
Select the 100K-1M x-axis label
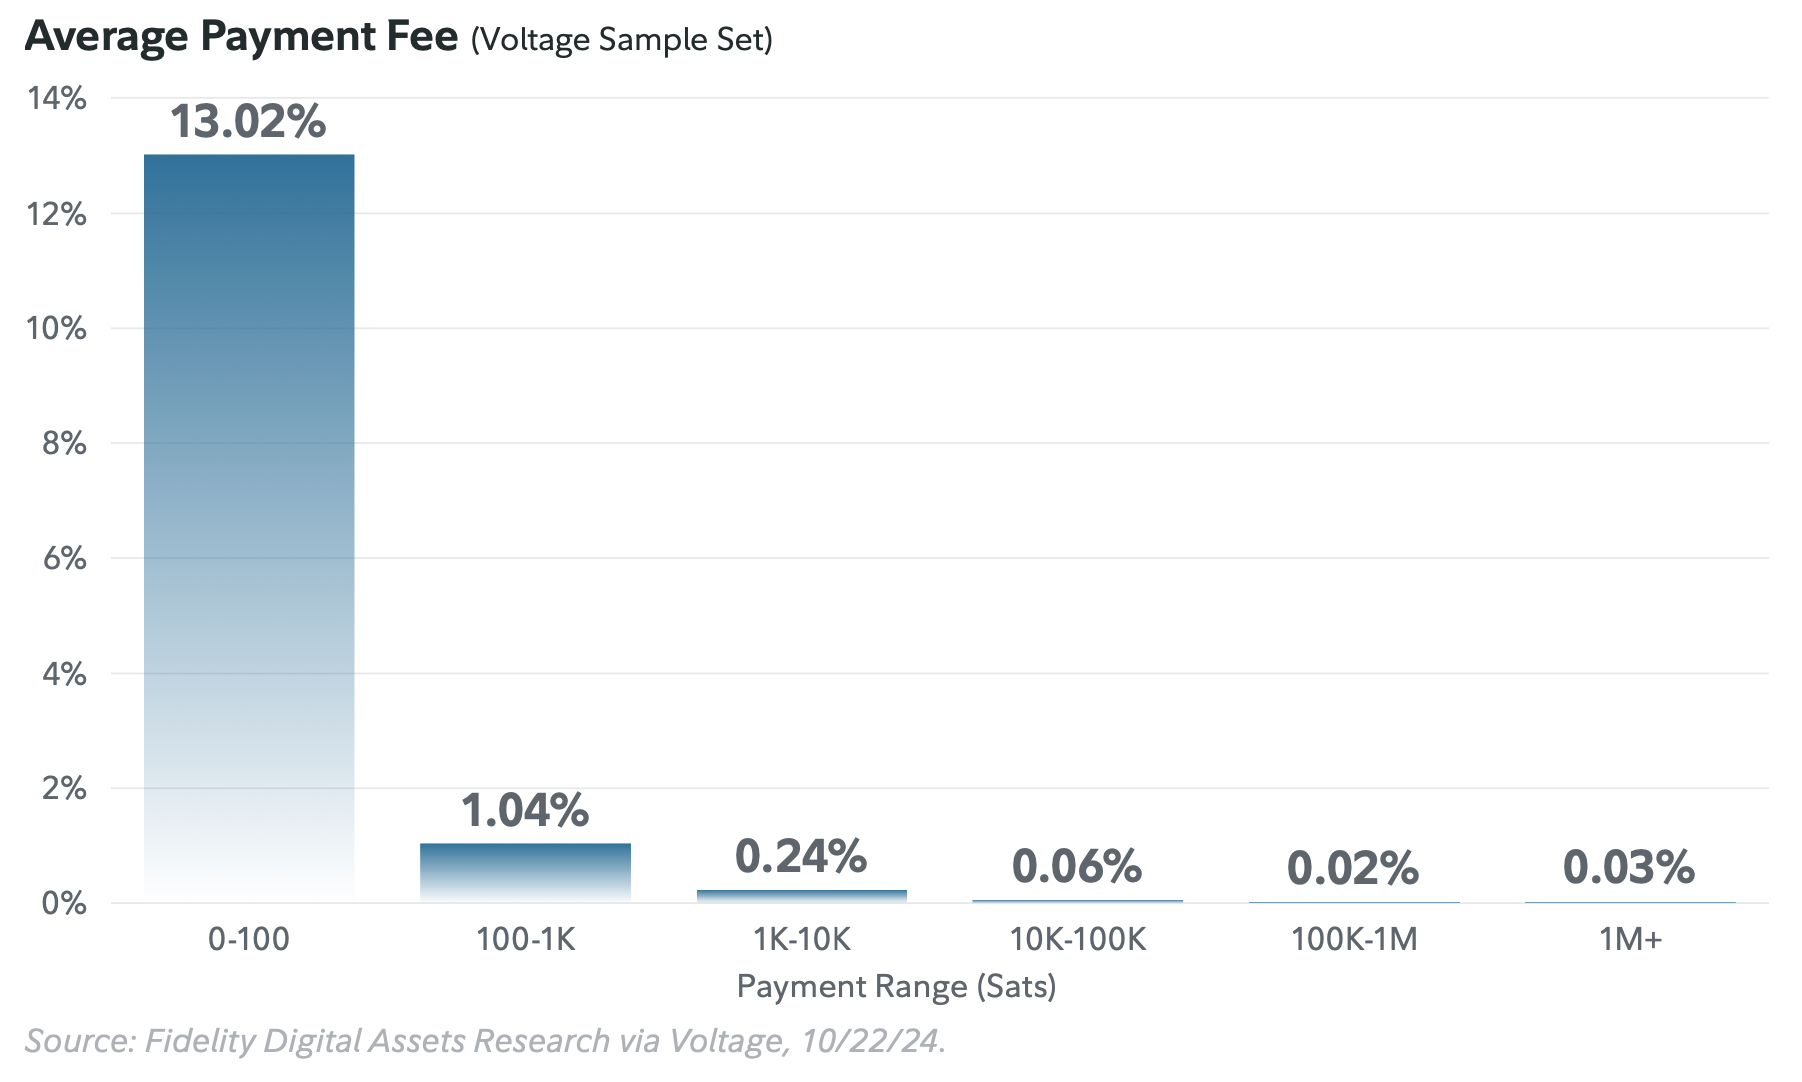tap(1354, 939)
